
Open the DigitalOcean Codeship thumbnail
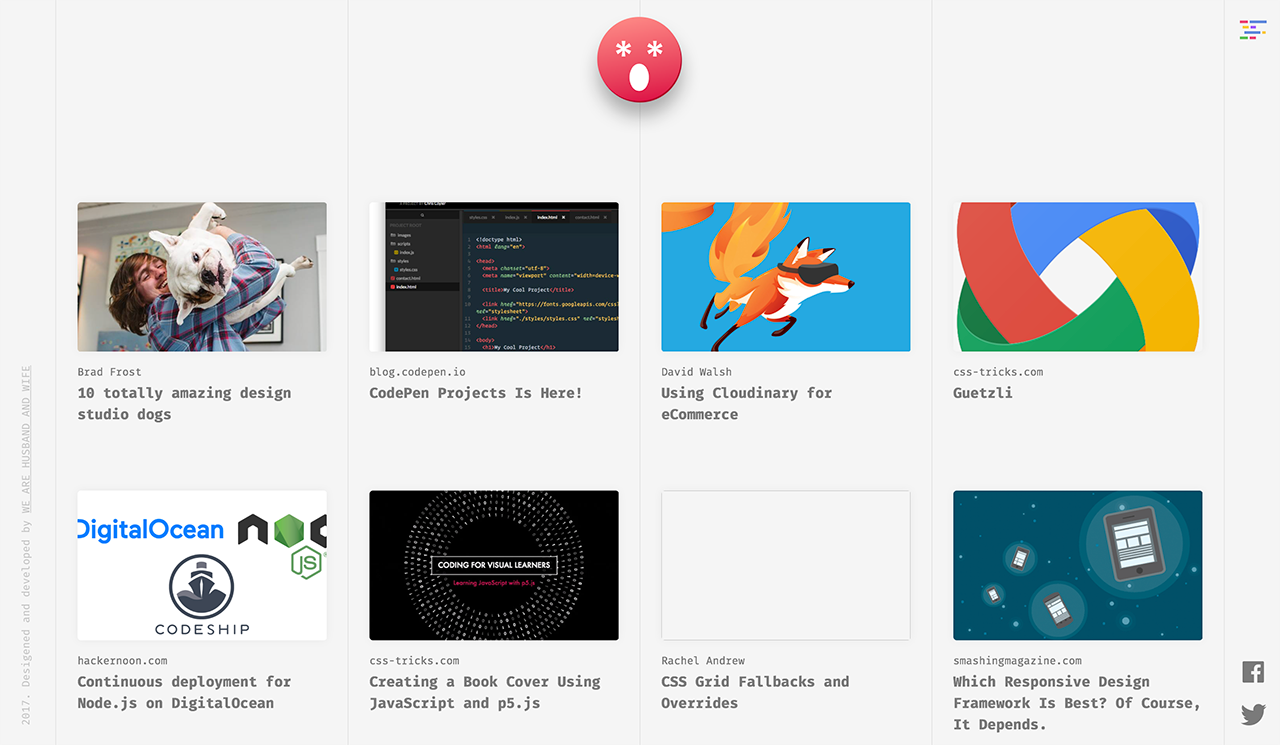(x=202, y=565)
